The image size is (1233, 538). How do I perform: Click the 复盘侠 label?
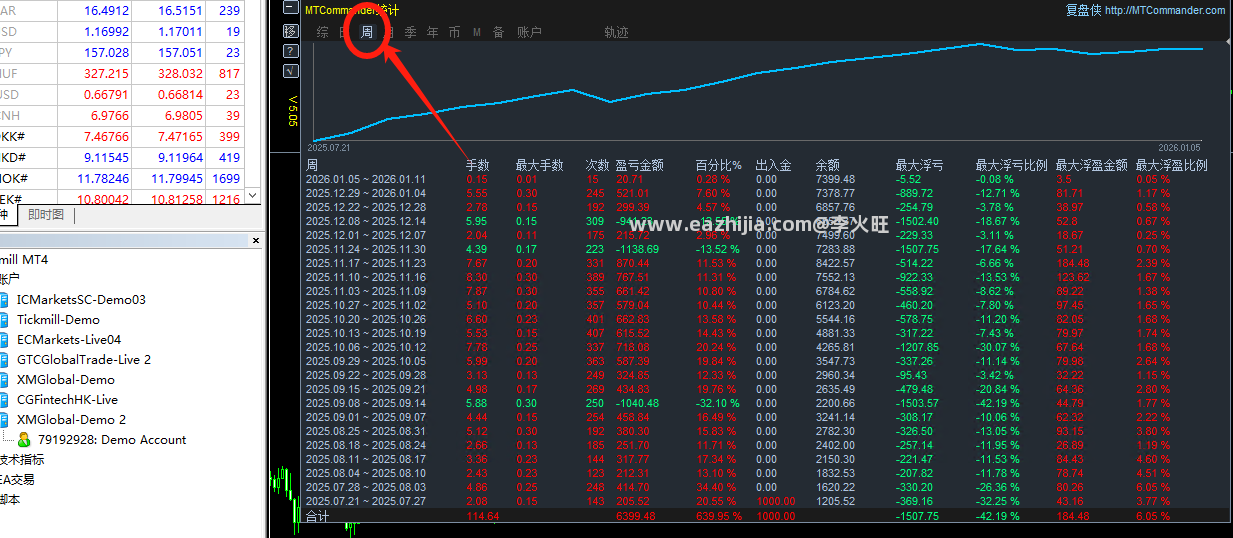point(1083,10)
